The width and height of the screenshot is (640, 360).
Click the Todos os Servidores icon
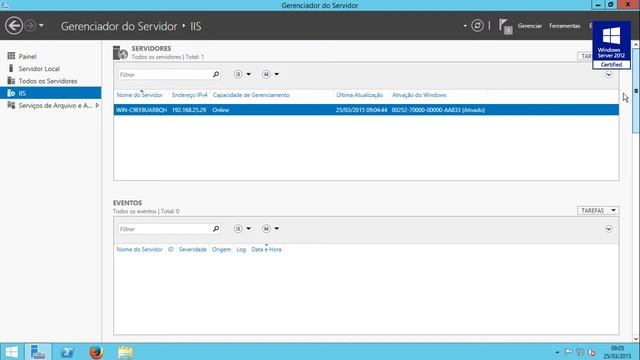pyautogui.click(x=11, y=80)
